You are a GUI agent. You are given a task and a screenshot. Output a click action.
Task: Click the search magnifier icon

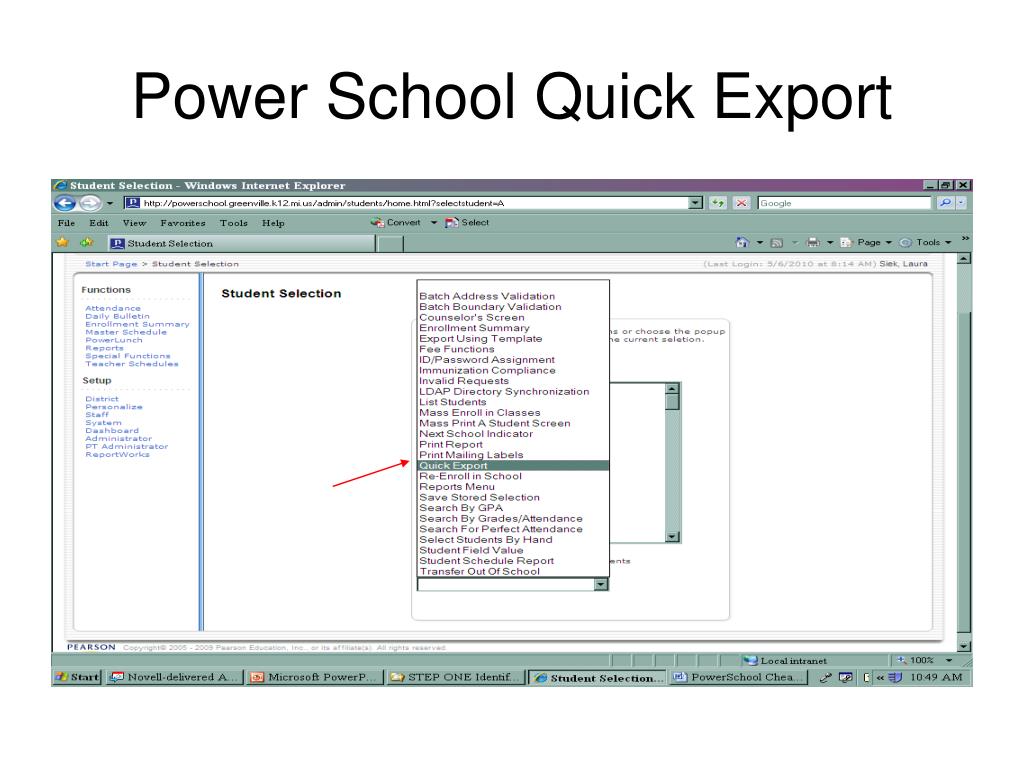(944, 203)
